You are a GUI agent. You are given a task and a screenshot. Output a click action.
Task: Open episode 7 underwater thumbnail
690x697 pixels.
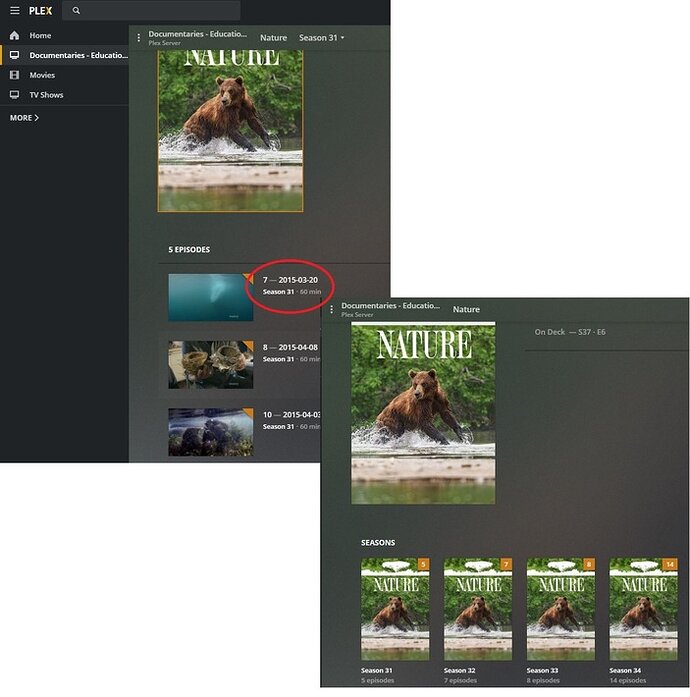coord(211,297)
